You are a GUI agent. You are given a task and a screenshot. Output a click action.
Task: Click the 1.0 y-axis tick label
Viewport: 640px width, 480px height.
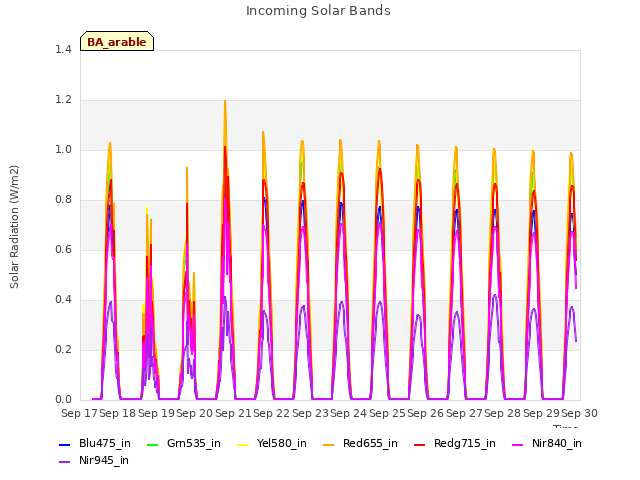(x=63, y=150)
